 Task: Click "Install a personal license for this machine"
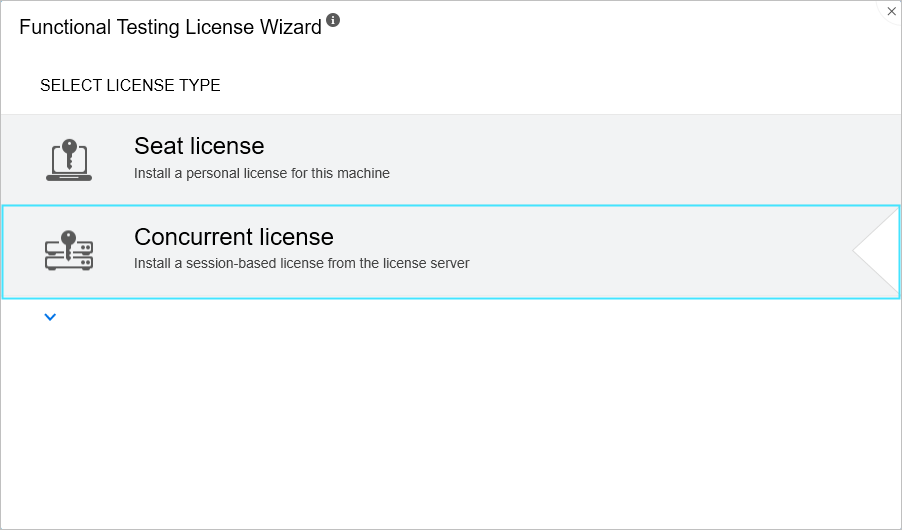point(262,173)
